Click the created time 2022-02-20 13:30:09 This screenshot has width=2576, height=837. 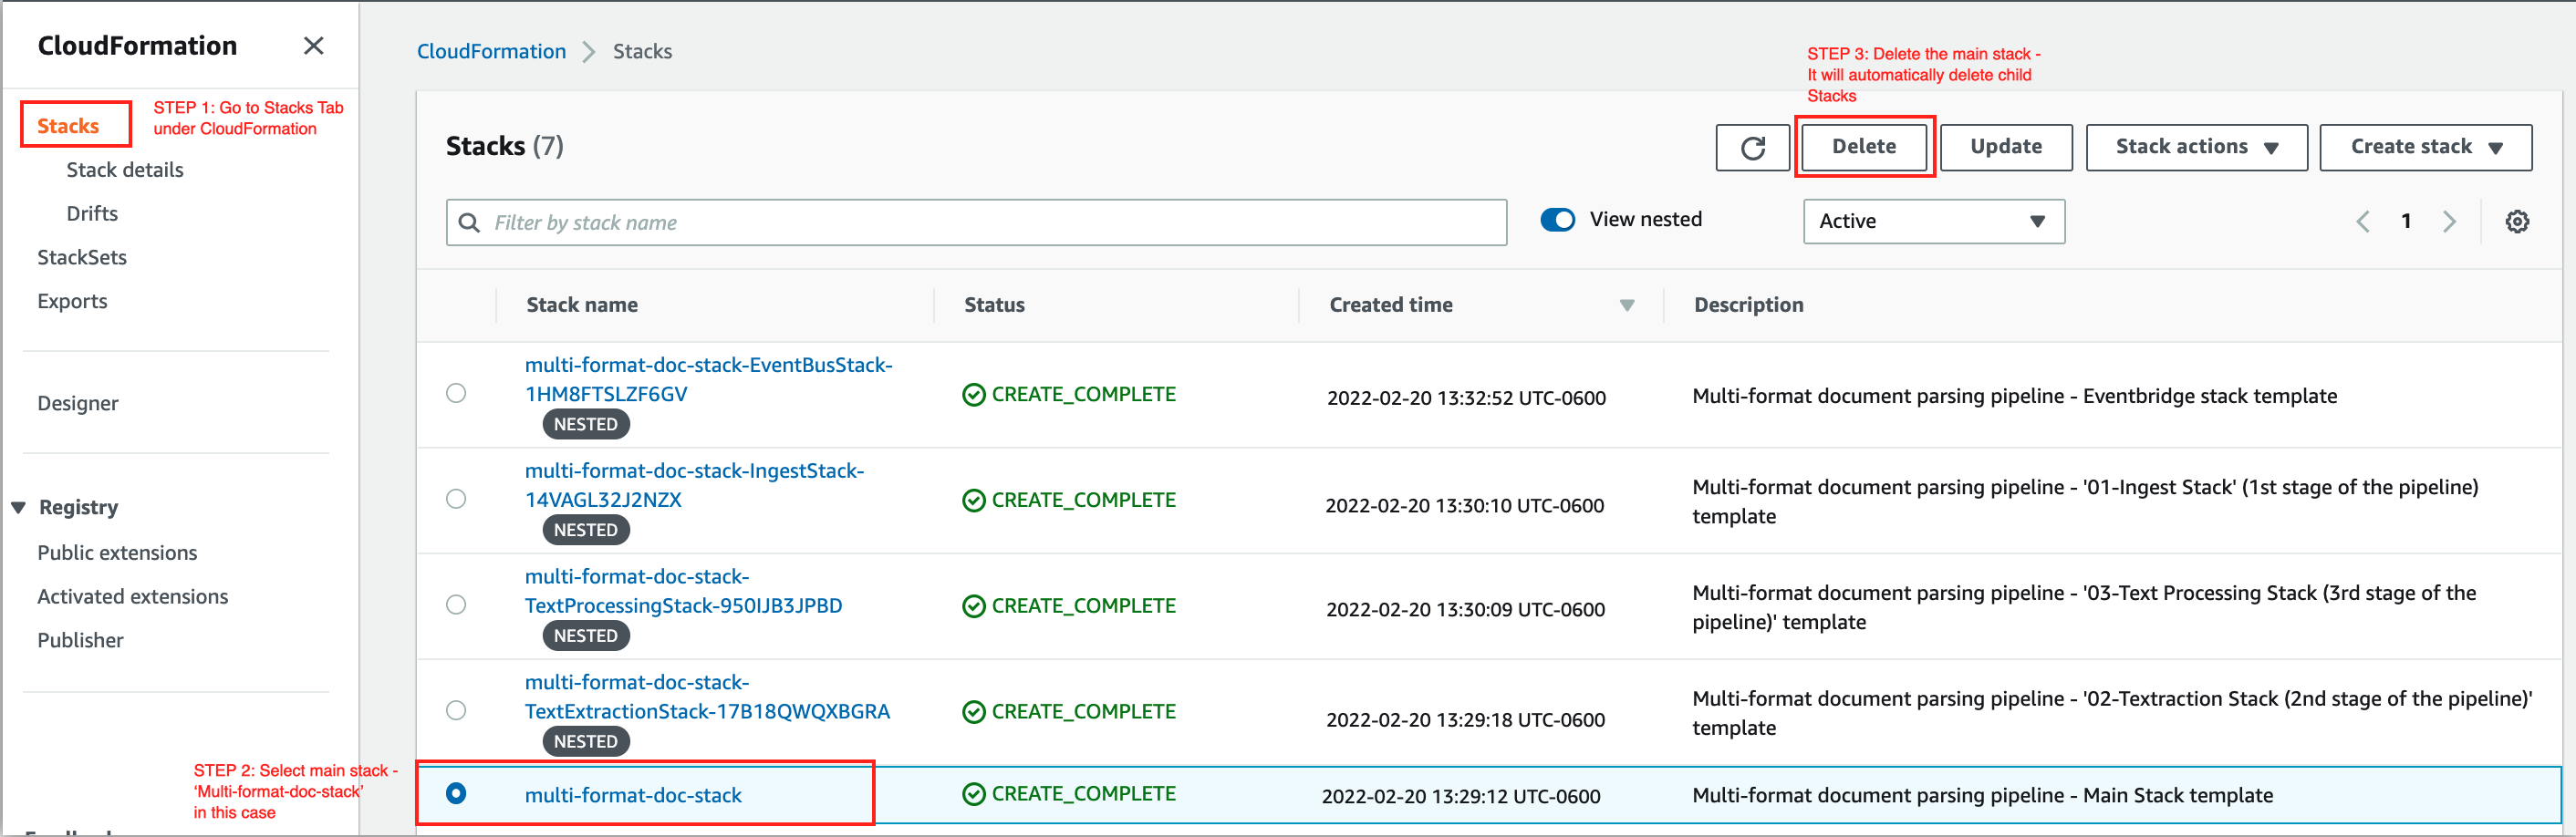1465,610
